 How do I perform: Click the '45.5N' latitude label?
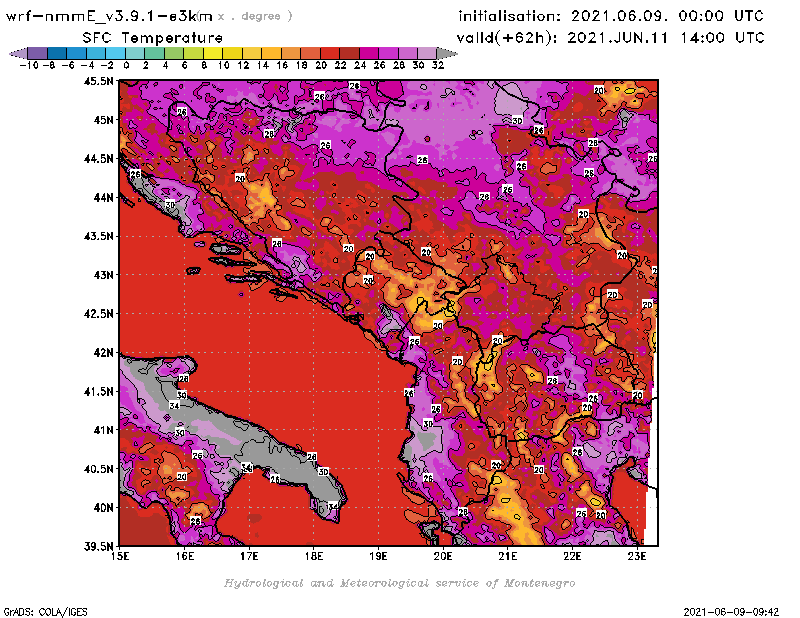click(x=98, y=81)
